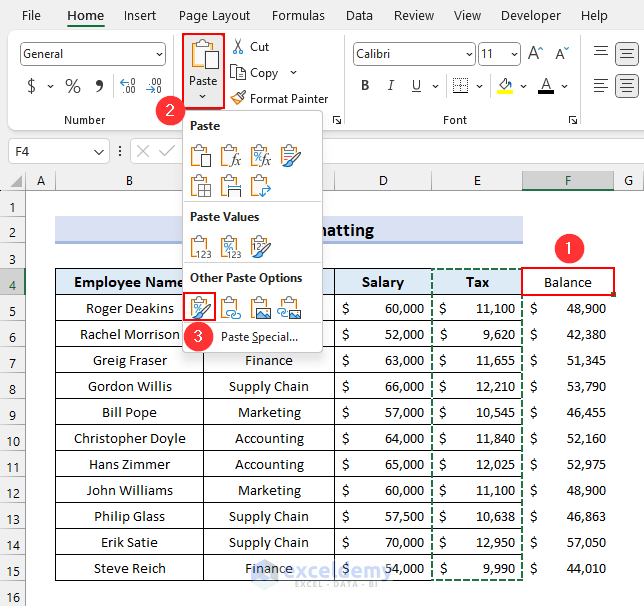Open the General number format dropdown
This screenshot has height=606, width=644.
tap(156, 54)
